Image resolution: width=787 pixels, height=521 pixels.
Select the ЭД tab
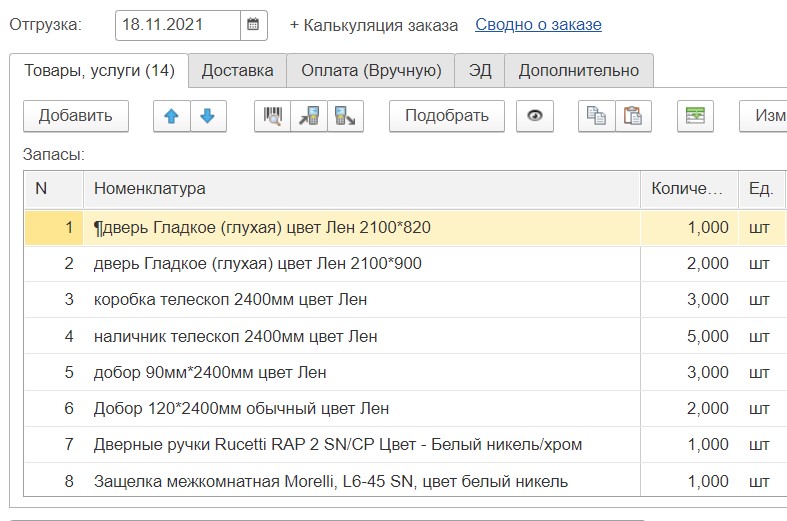click(480, 70)
